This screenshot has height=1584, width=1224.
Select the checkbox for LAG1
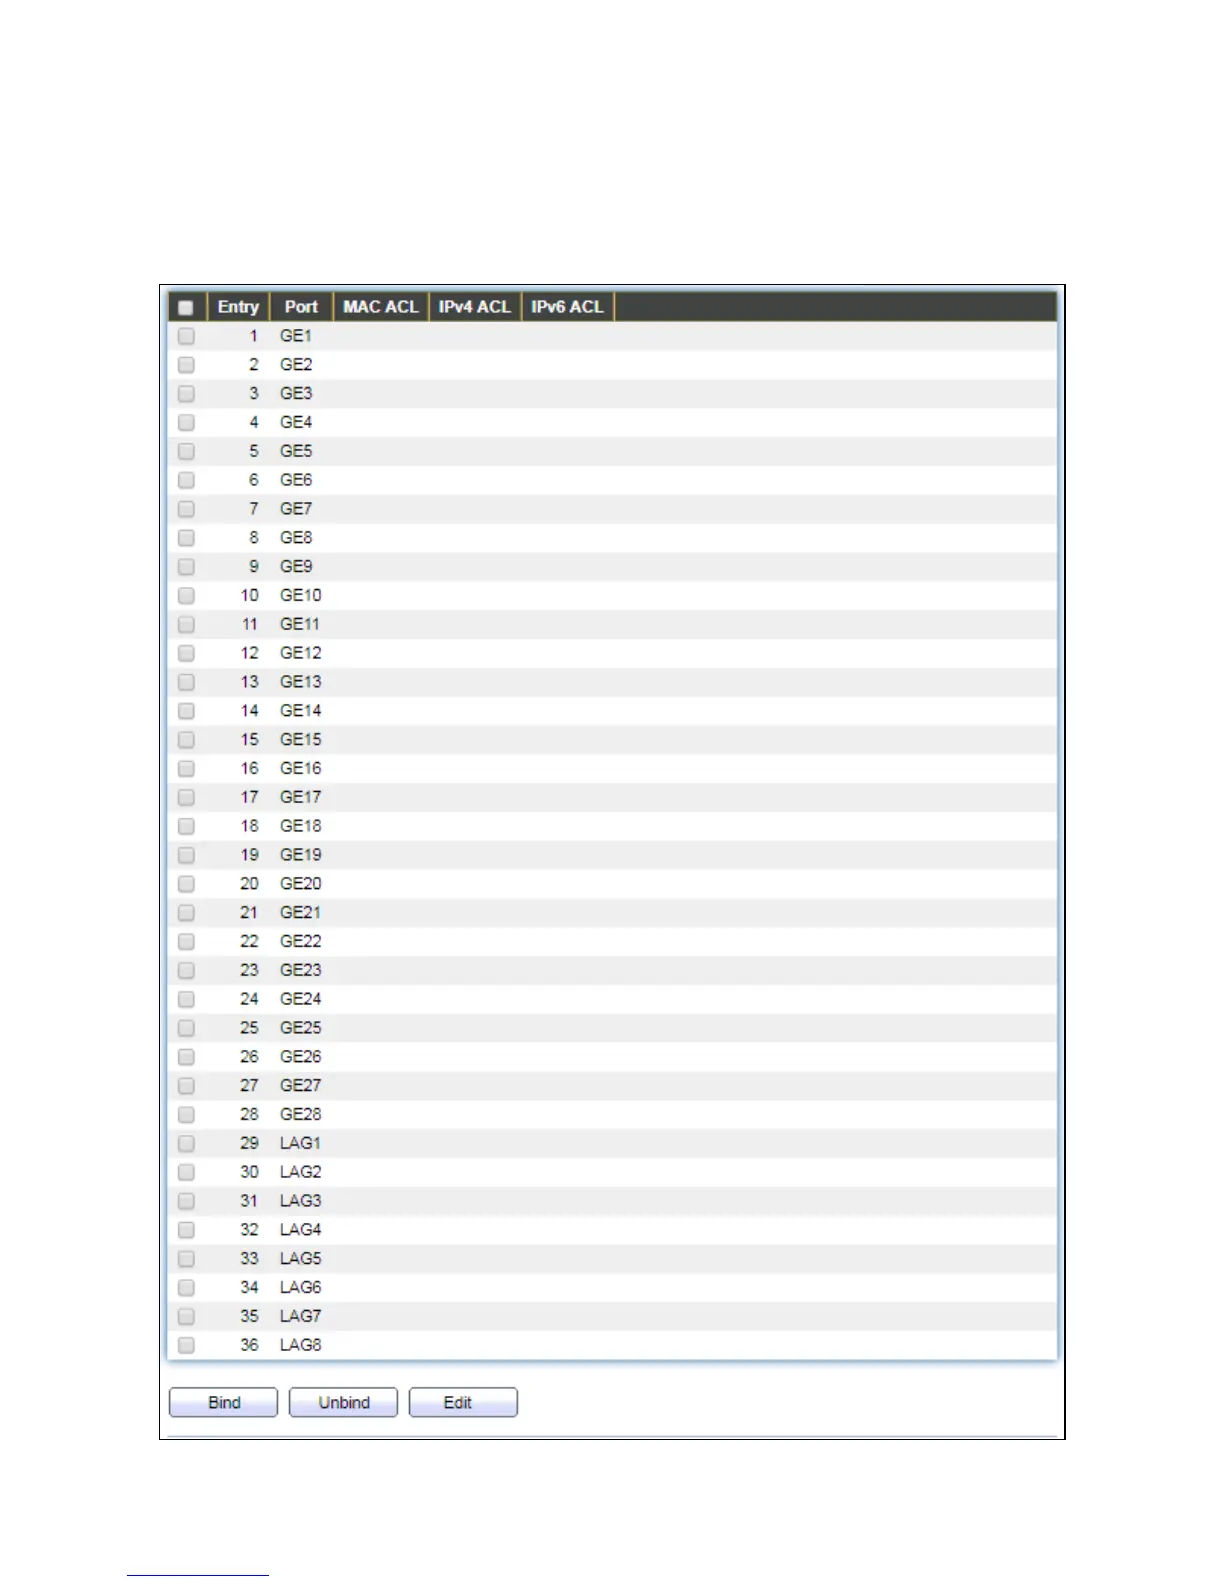[x=186, y=1143]
